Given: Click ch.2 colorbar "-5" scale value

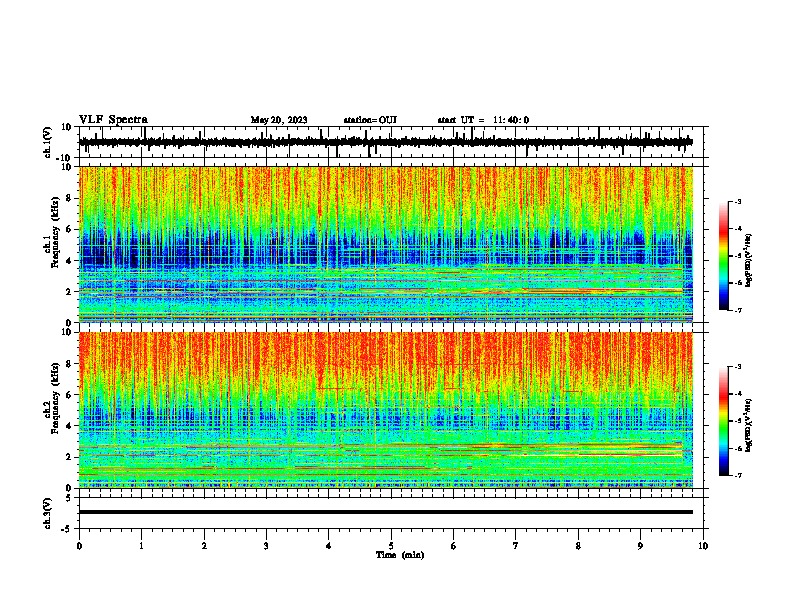Looking at the screenshot, I should [x=737, y=421].
